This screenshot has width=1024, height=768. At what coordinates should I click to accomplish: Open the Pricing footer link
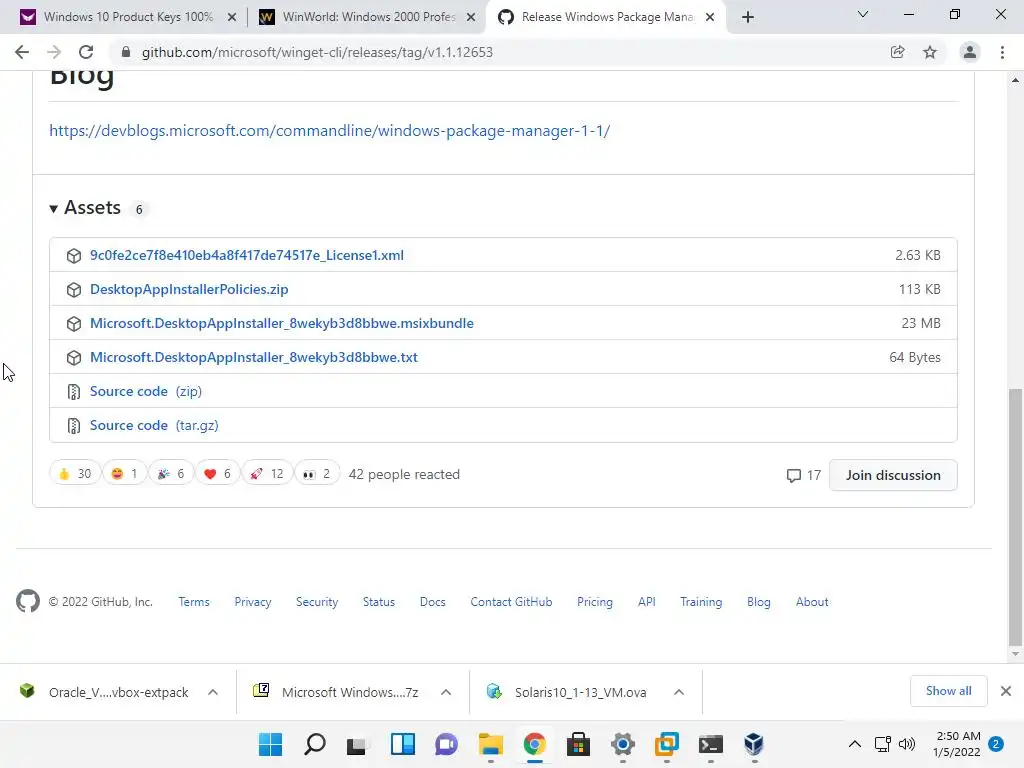(595, 602)
